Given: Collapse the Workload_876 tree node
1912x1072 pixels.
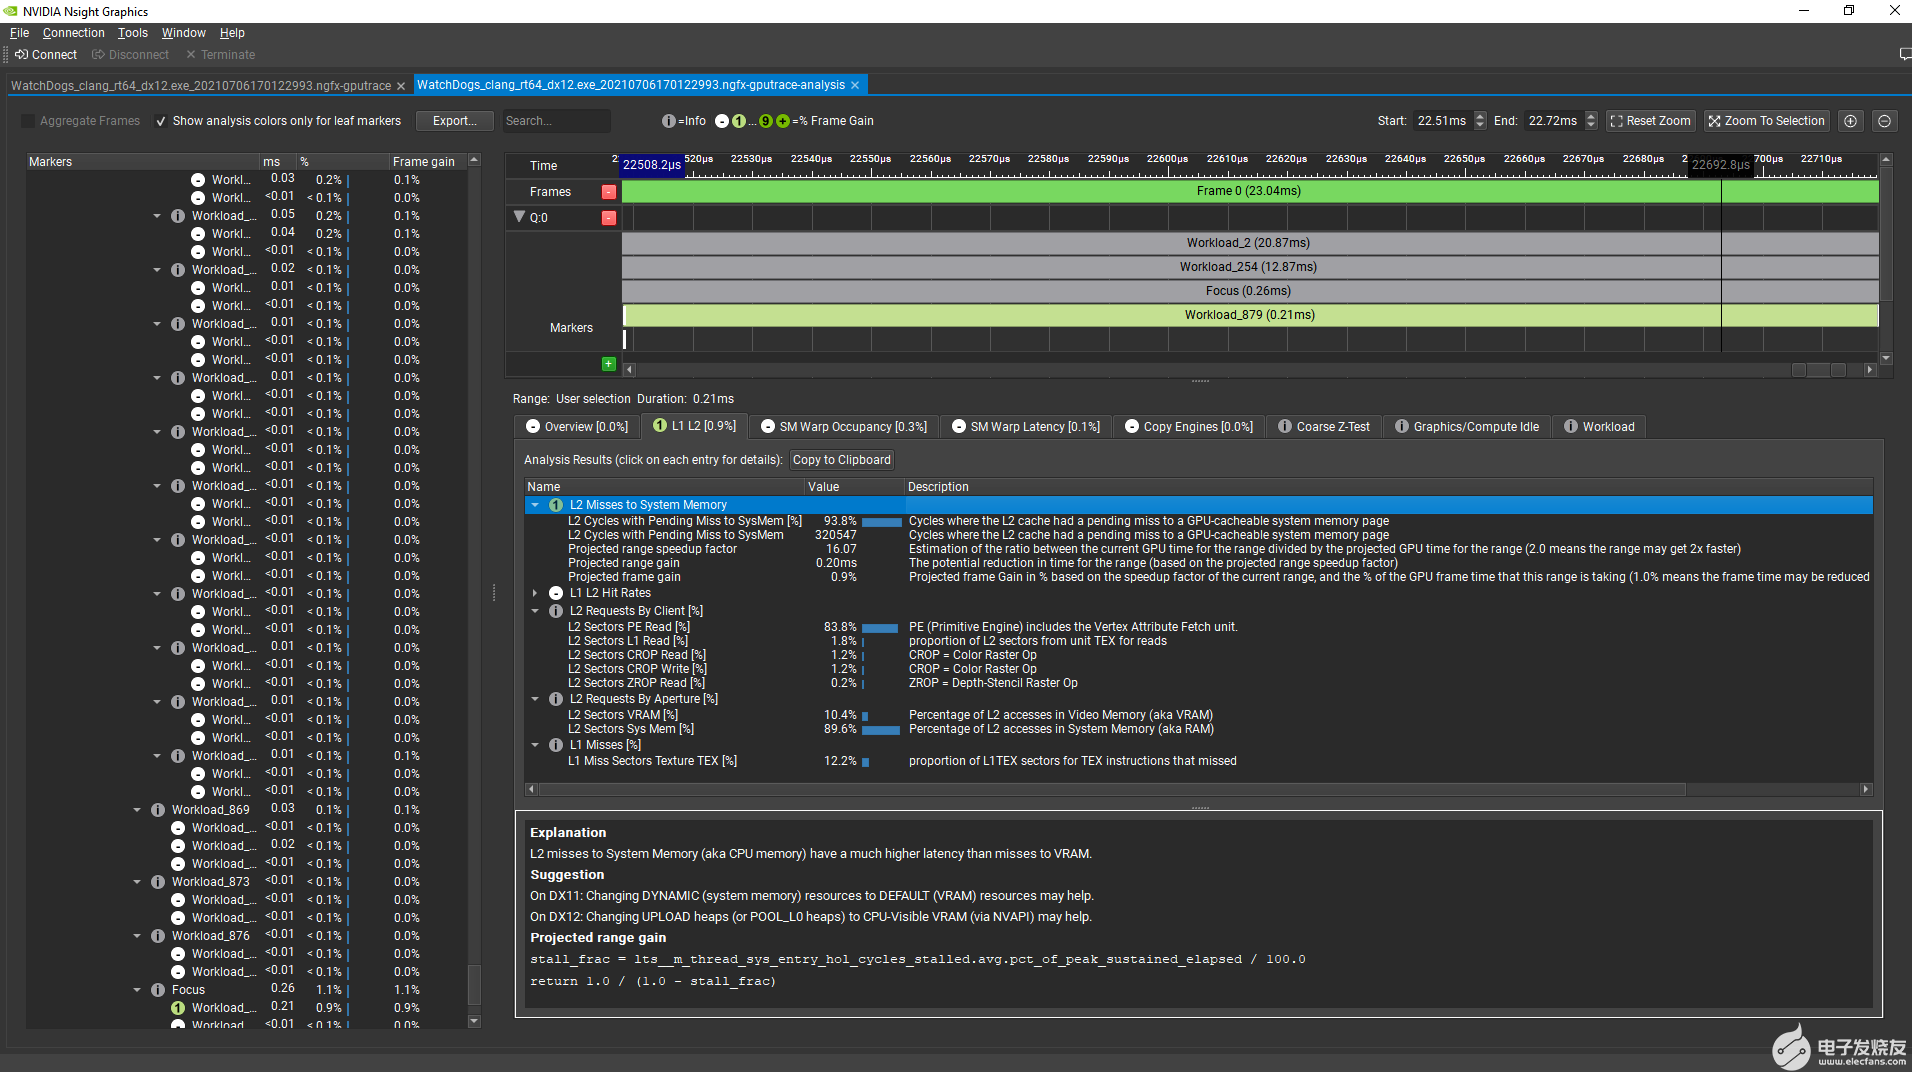Looking at the screenshot, I should [x=137, y=936].
